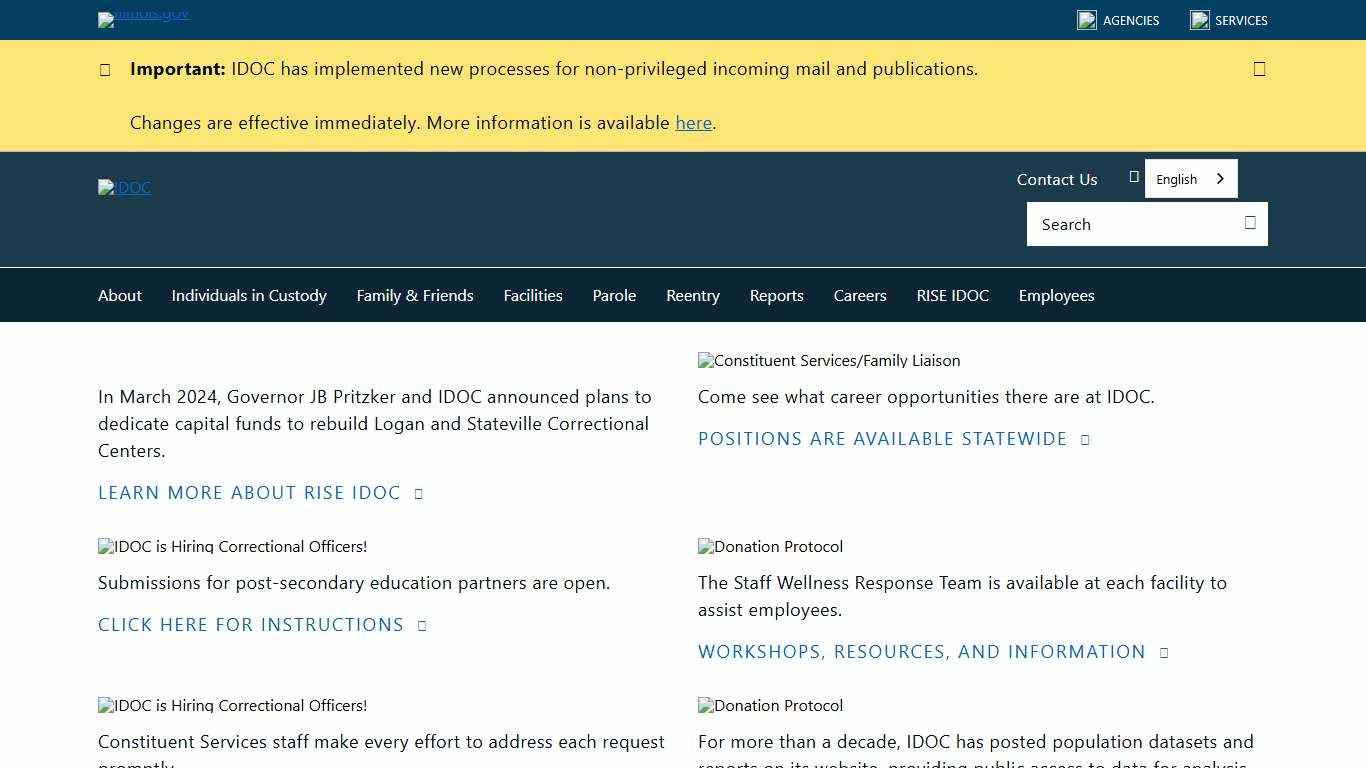The height and width of the screenshot is (768, 1366).
Task: Dismiss the yellow important alert banner
Action: click(x=1259, y=69)
